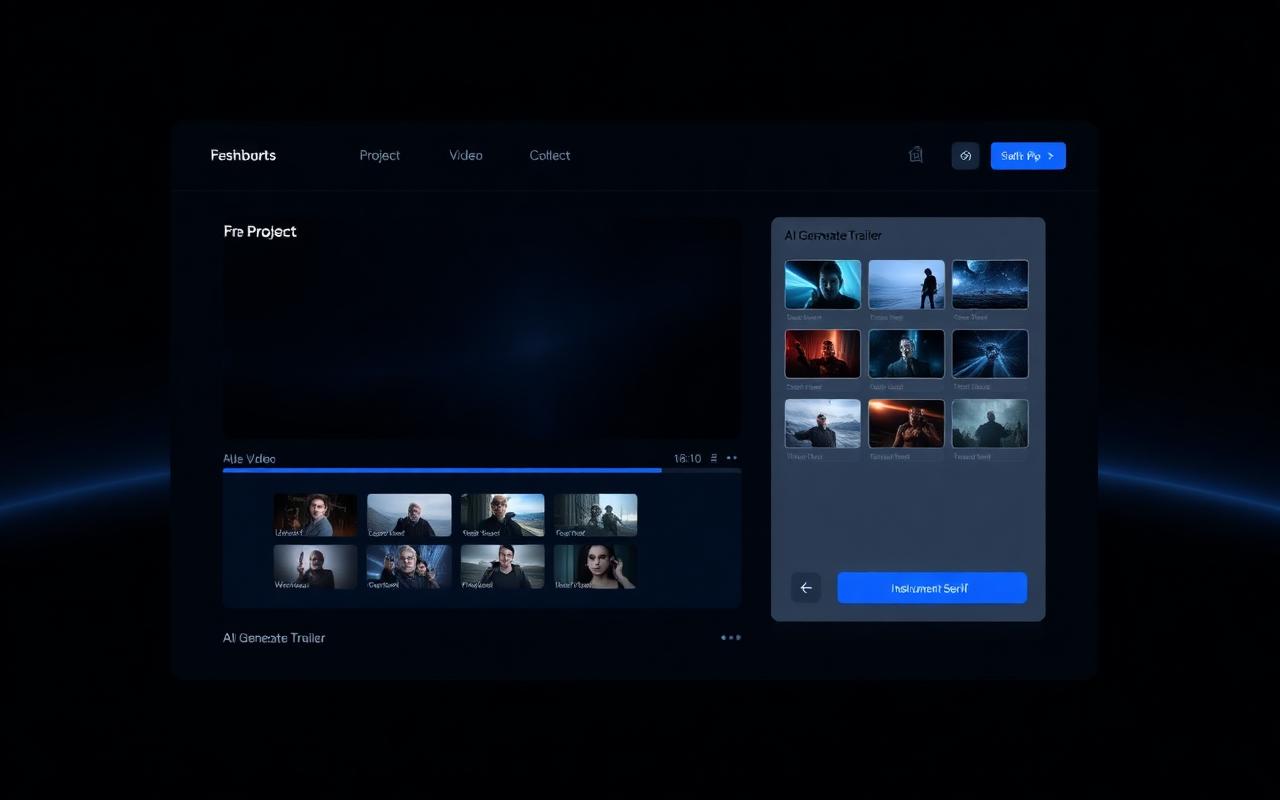Open three-dot menu in bottom AI Generate Trailer row
This screenshot has height=800, width=1280.
[731, 637]
